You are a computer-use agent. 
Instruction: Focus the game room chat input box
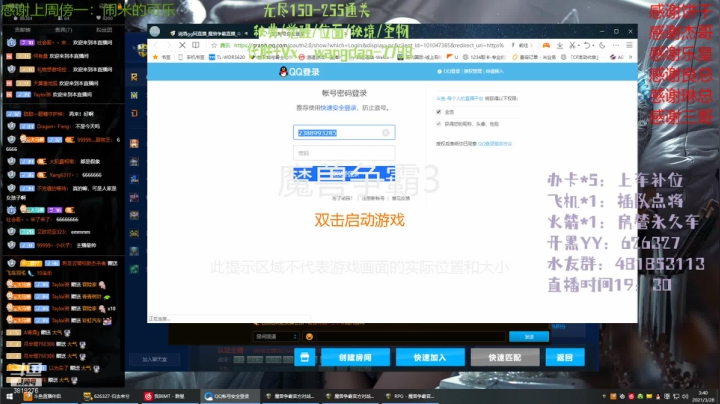point(411,337)
